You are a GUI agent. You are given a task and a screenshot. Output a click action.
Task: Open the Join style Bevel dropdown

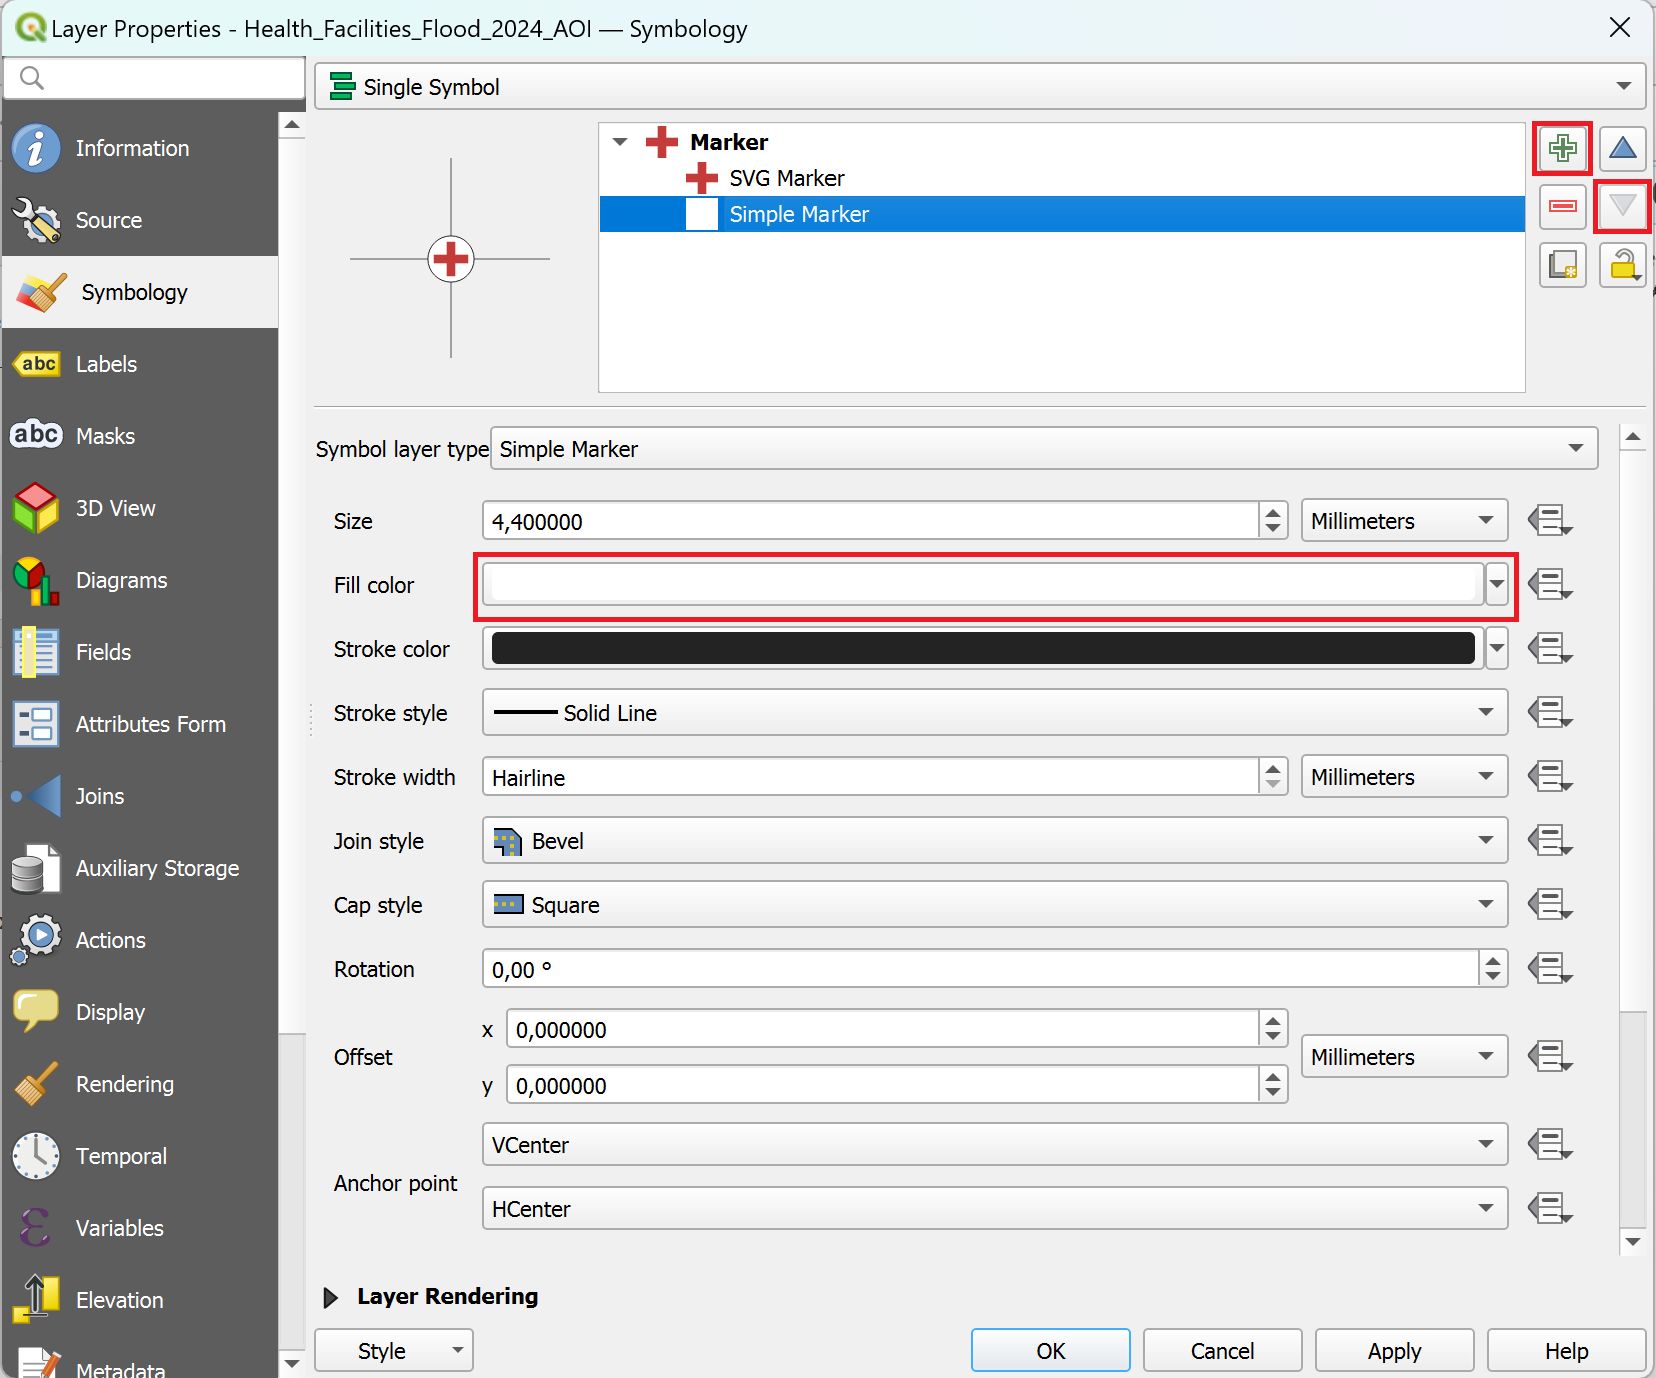(x=994, y=841)
